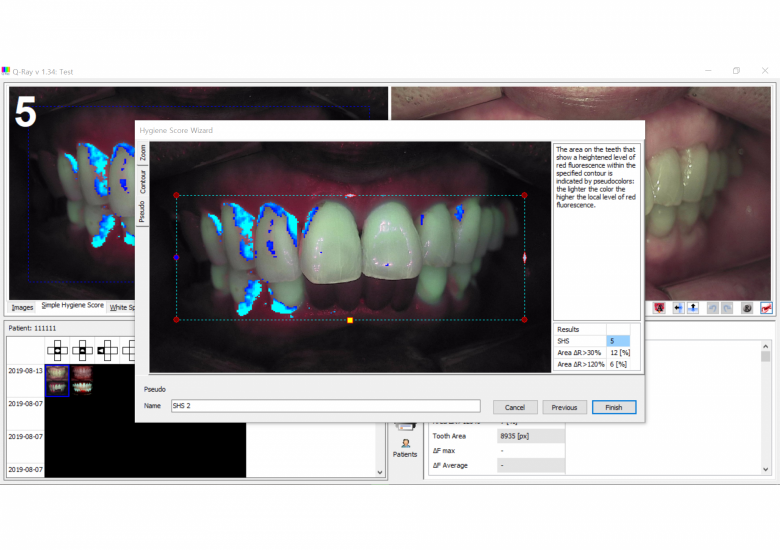
Task: Select the first tooth-surface cross icon
Action: pos(58,350)
